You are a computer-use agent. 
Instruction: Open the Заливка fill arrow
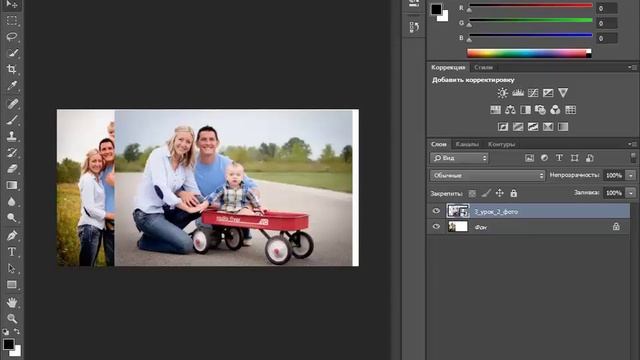tap(631, 193)
